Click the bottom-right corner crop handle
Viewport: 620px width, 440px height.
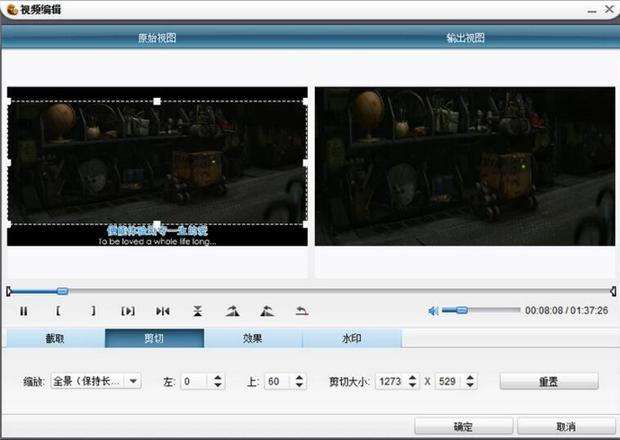tap(306, 224)
